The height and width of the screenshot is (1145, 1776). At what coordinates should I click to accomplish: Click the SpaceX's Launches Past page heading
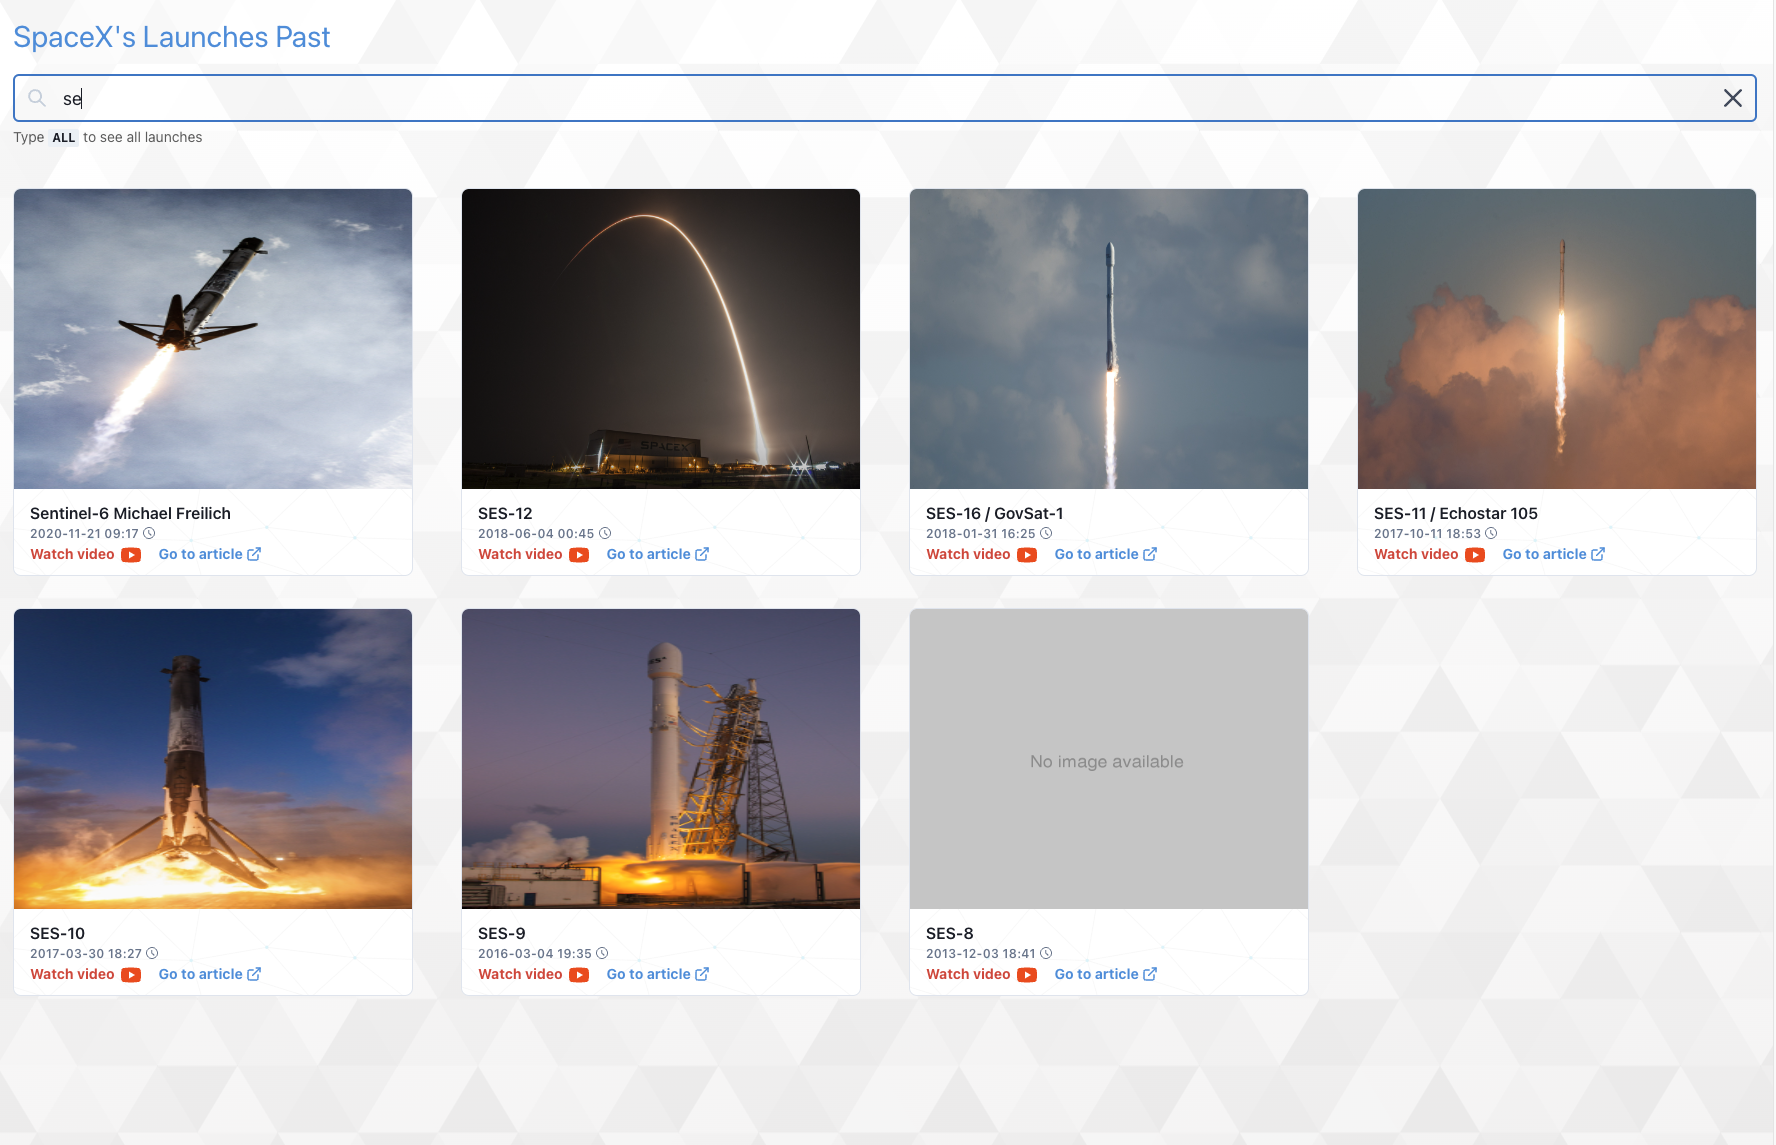[x=171, y=36]
